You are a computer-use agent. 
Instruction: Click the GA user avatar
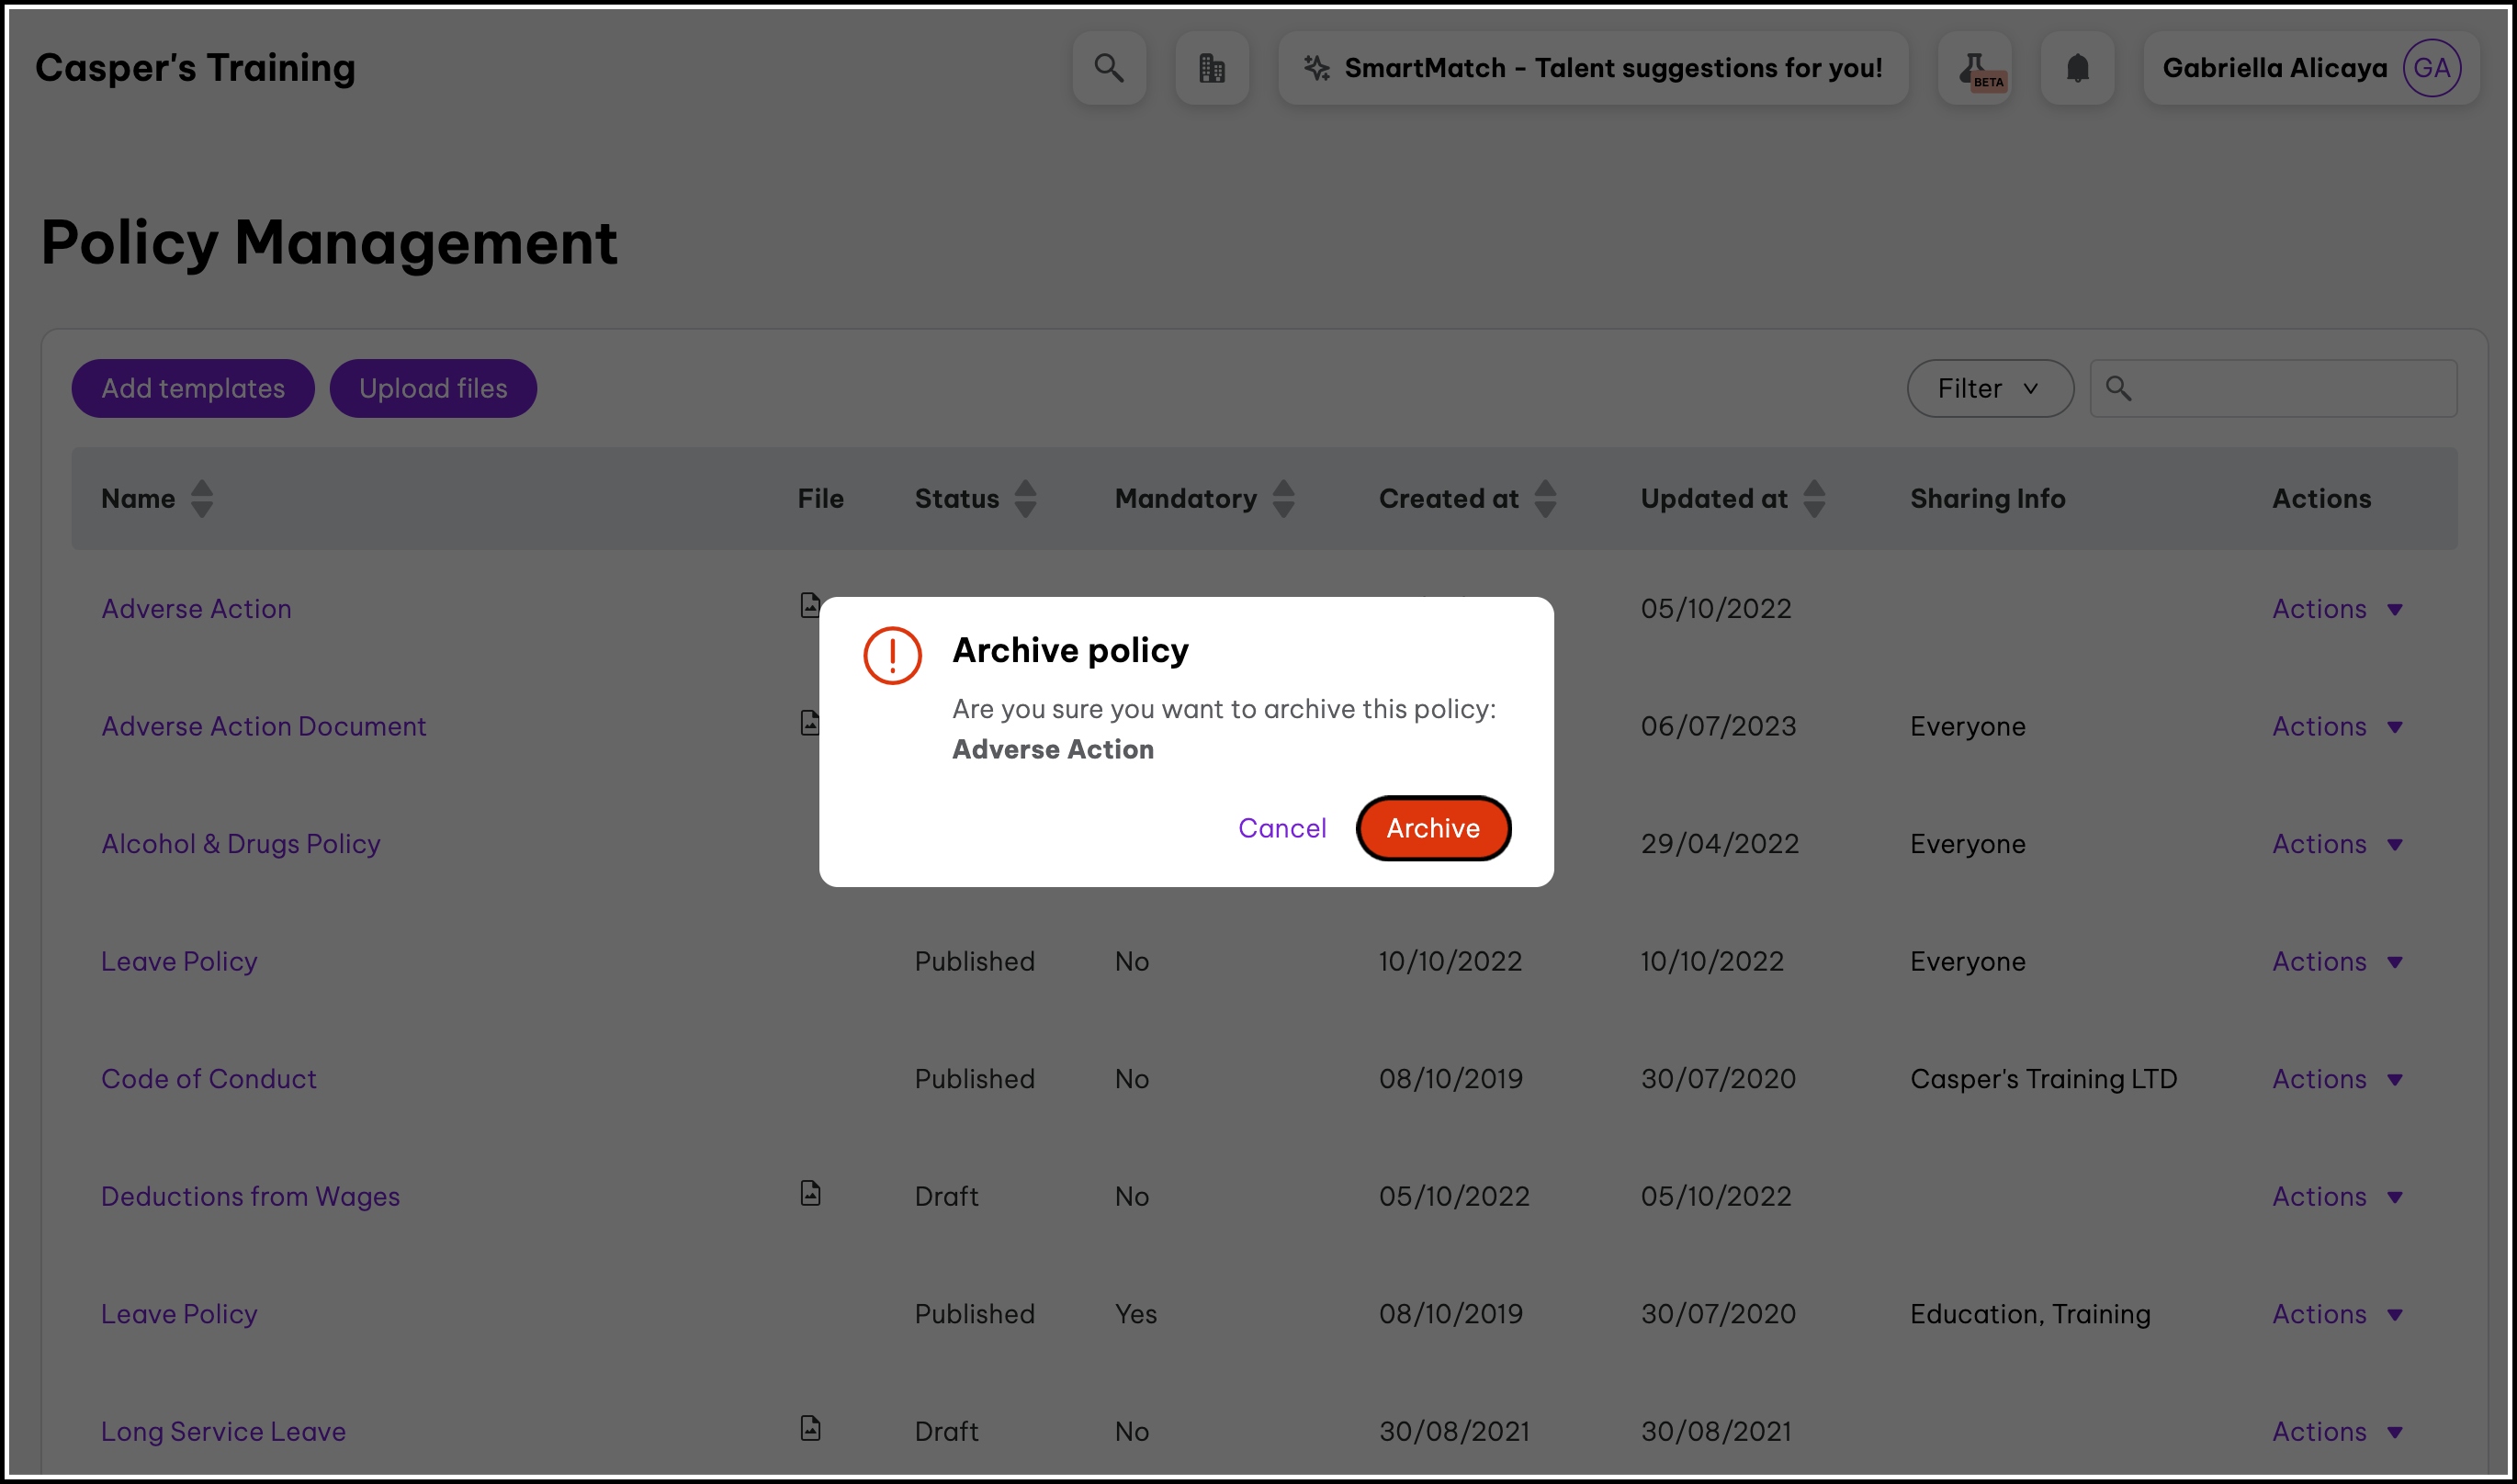[2431, 68]
